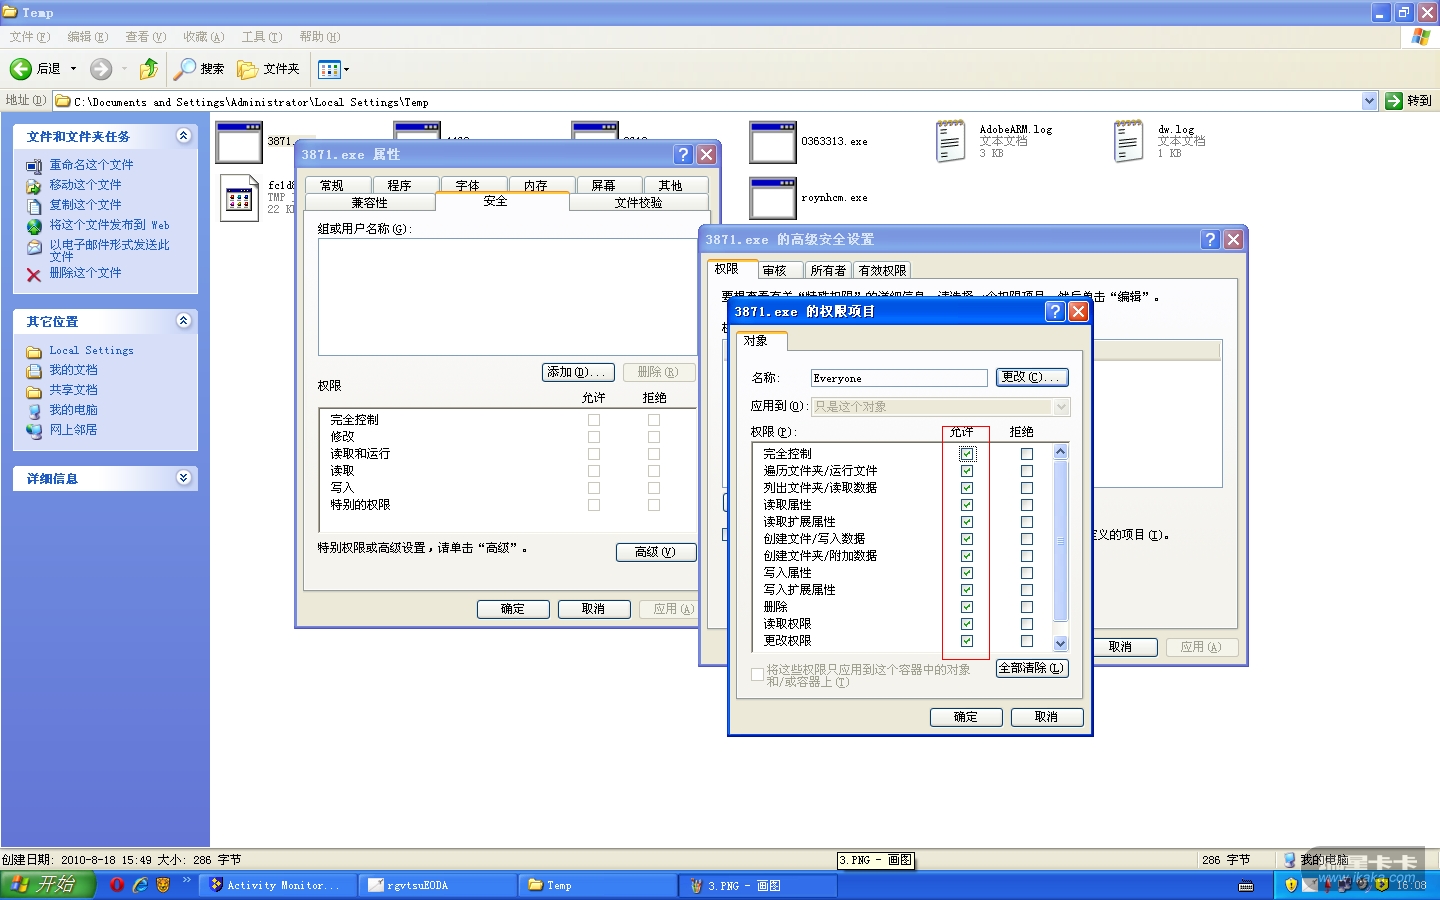
Task: Click the 名称 field showing Everyone
Action: 899,378
